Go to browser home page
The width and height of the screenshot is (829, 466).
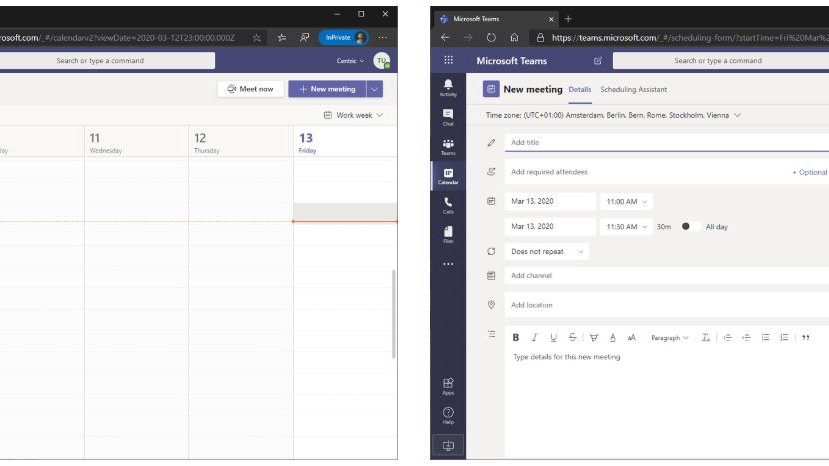[514, 38]
